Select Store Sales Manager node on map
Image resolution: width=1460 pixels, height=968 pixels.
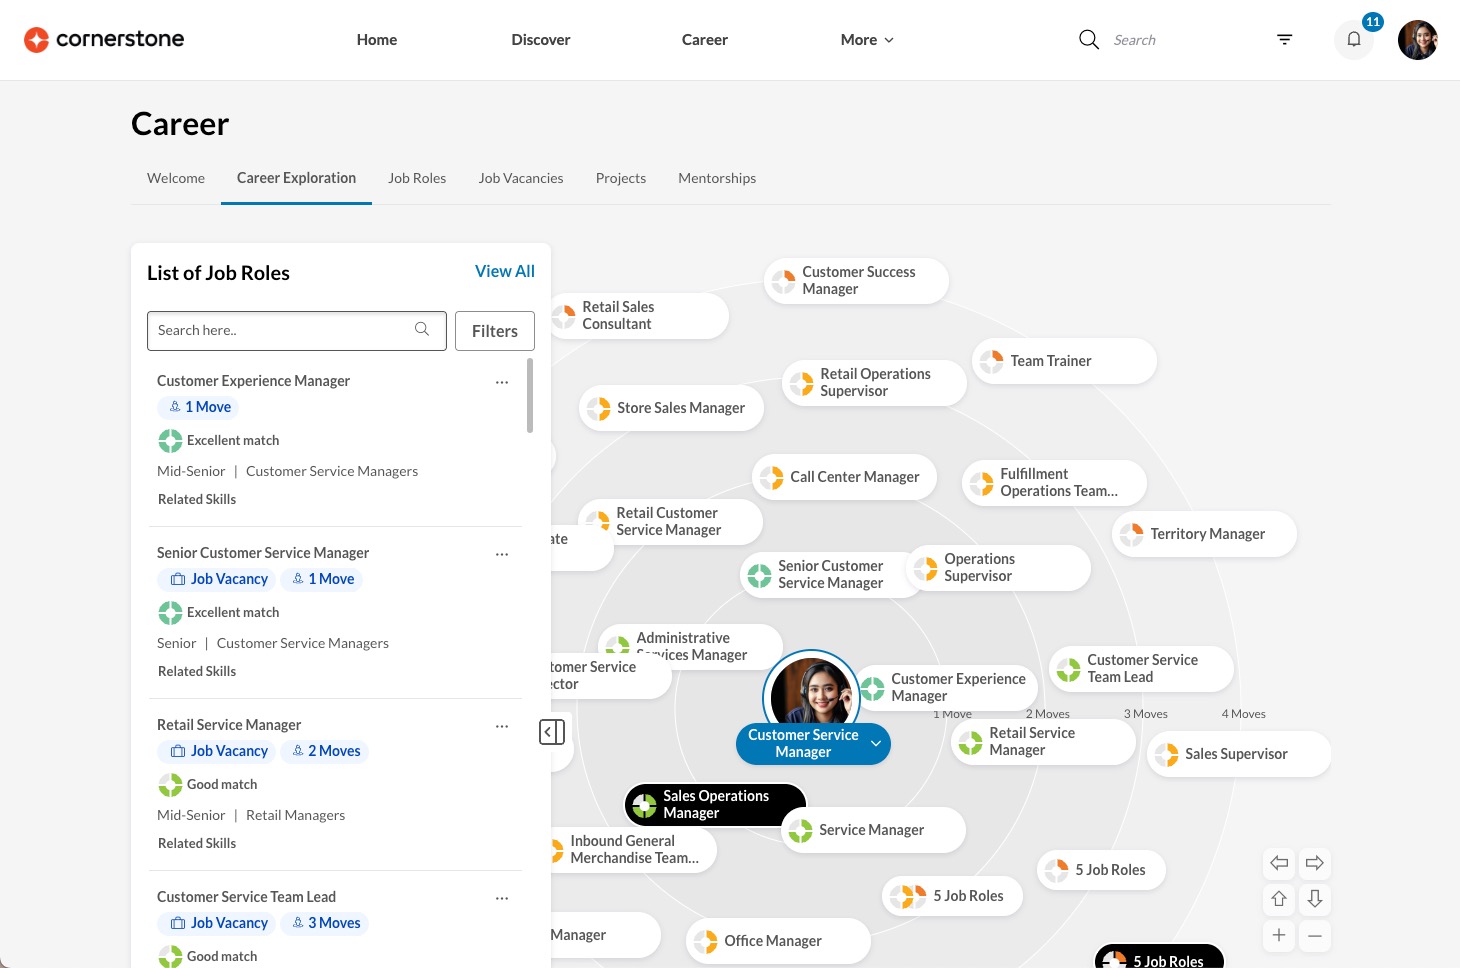(671, 408)
